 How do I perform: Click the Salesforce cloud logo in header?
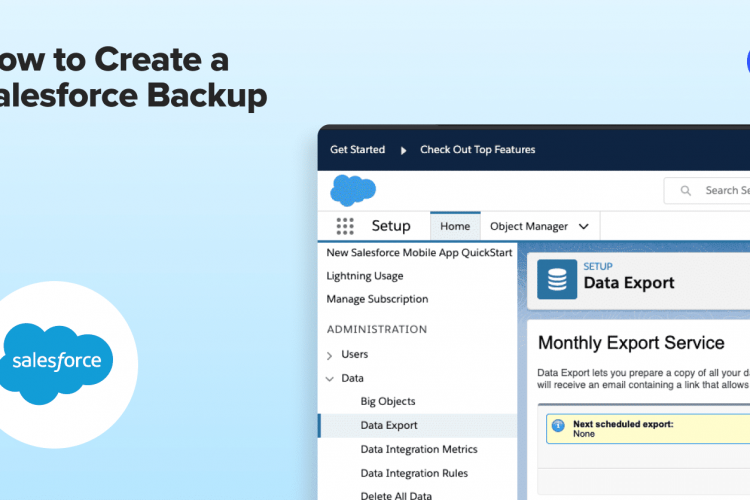point(352,190)
